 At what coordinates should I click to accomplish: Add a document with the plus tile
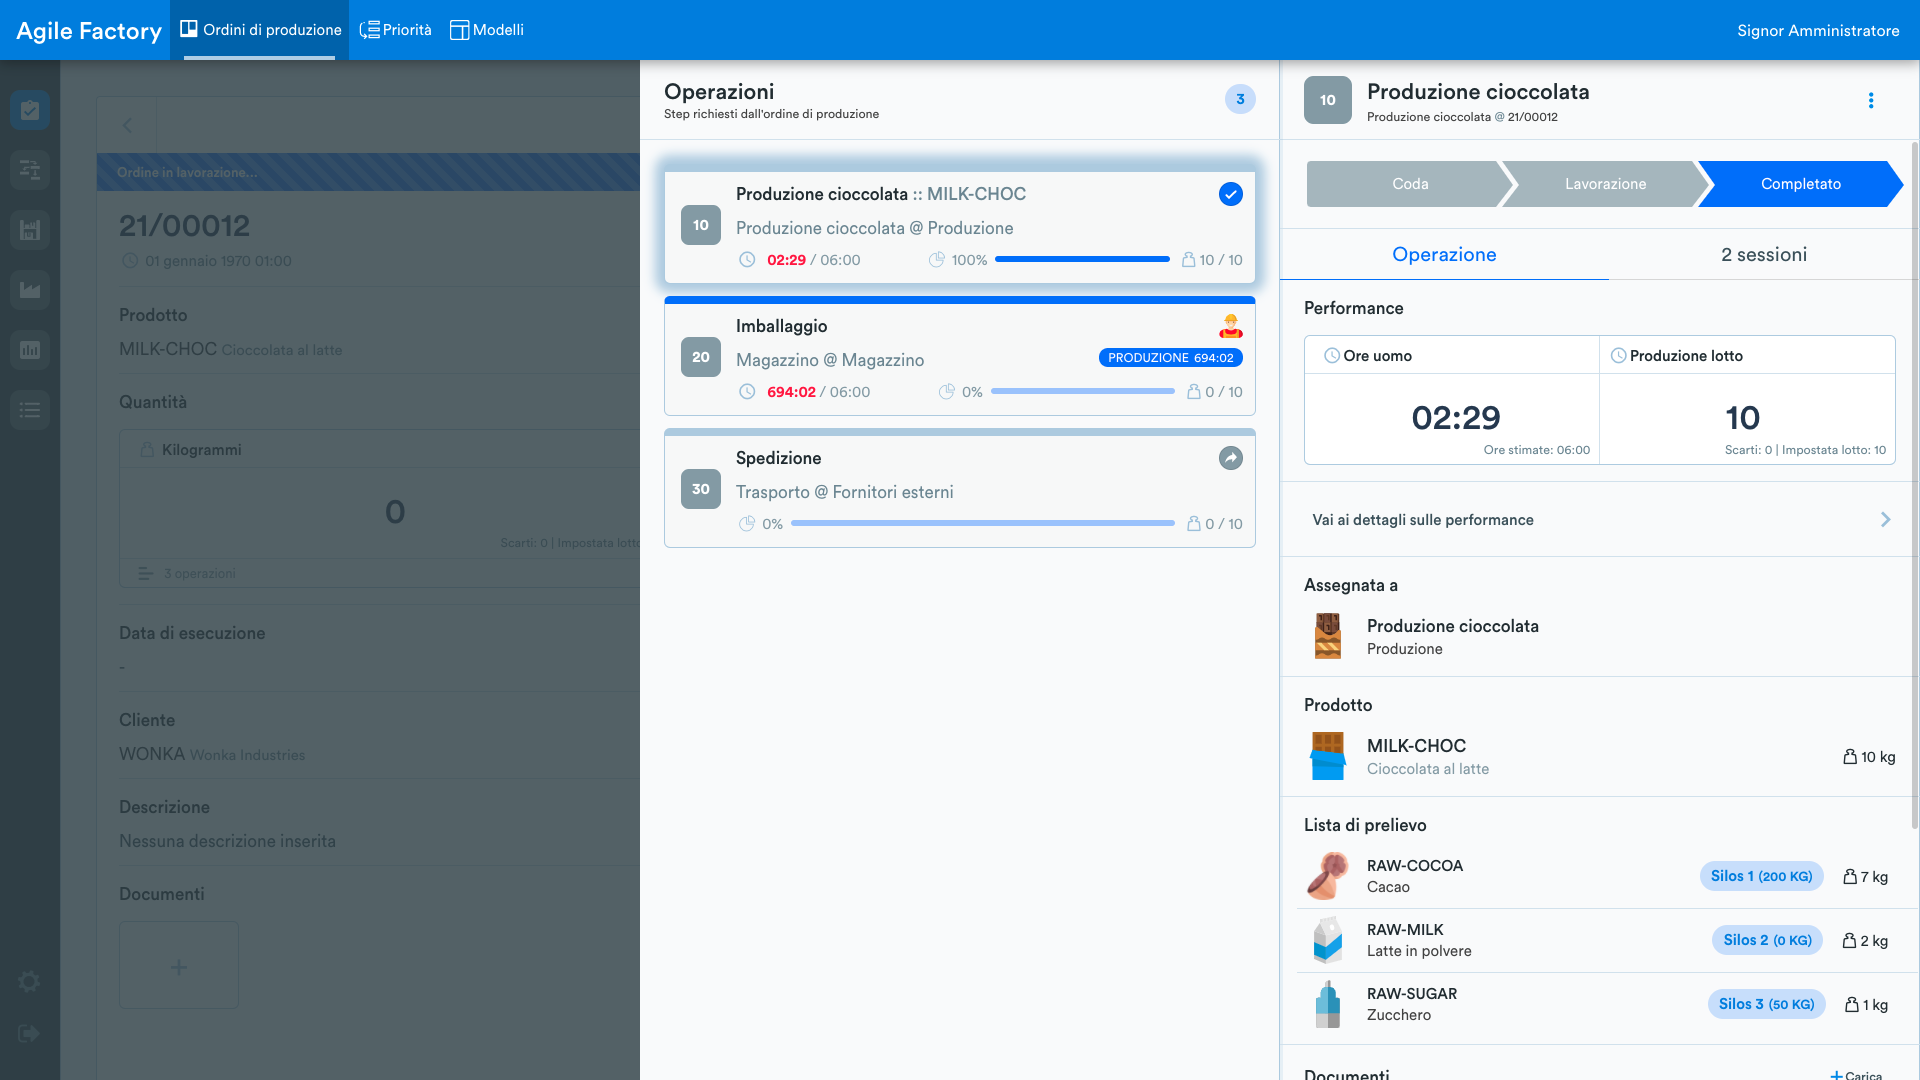tap(179, 965)
